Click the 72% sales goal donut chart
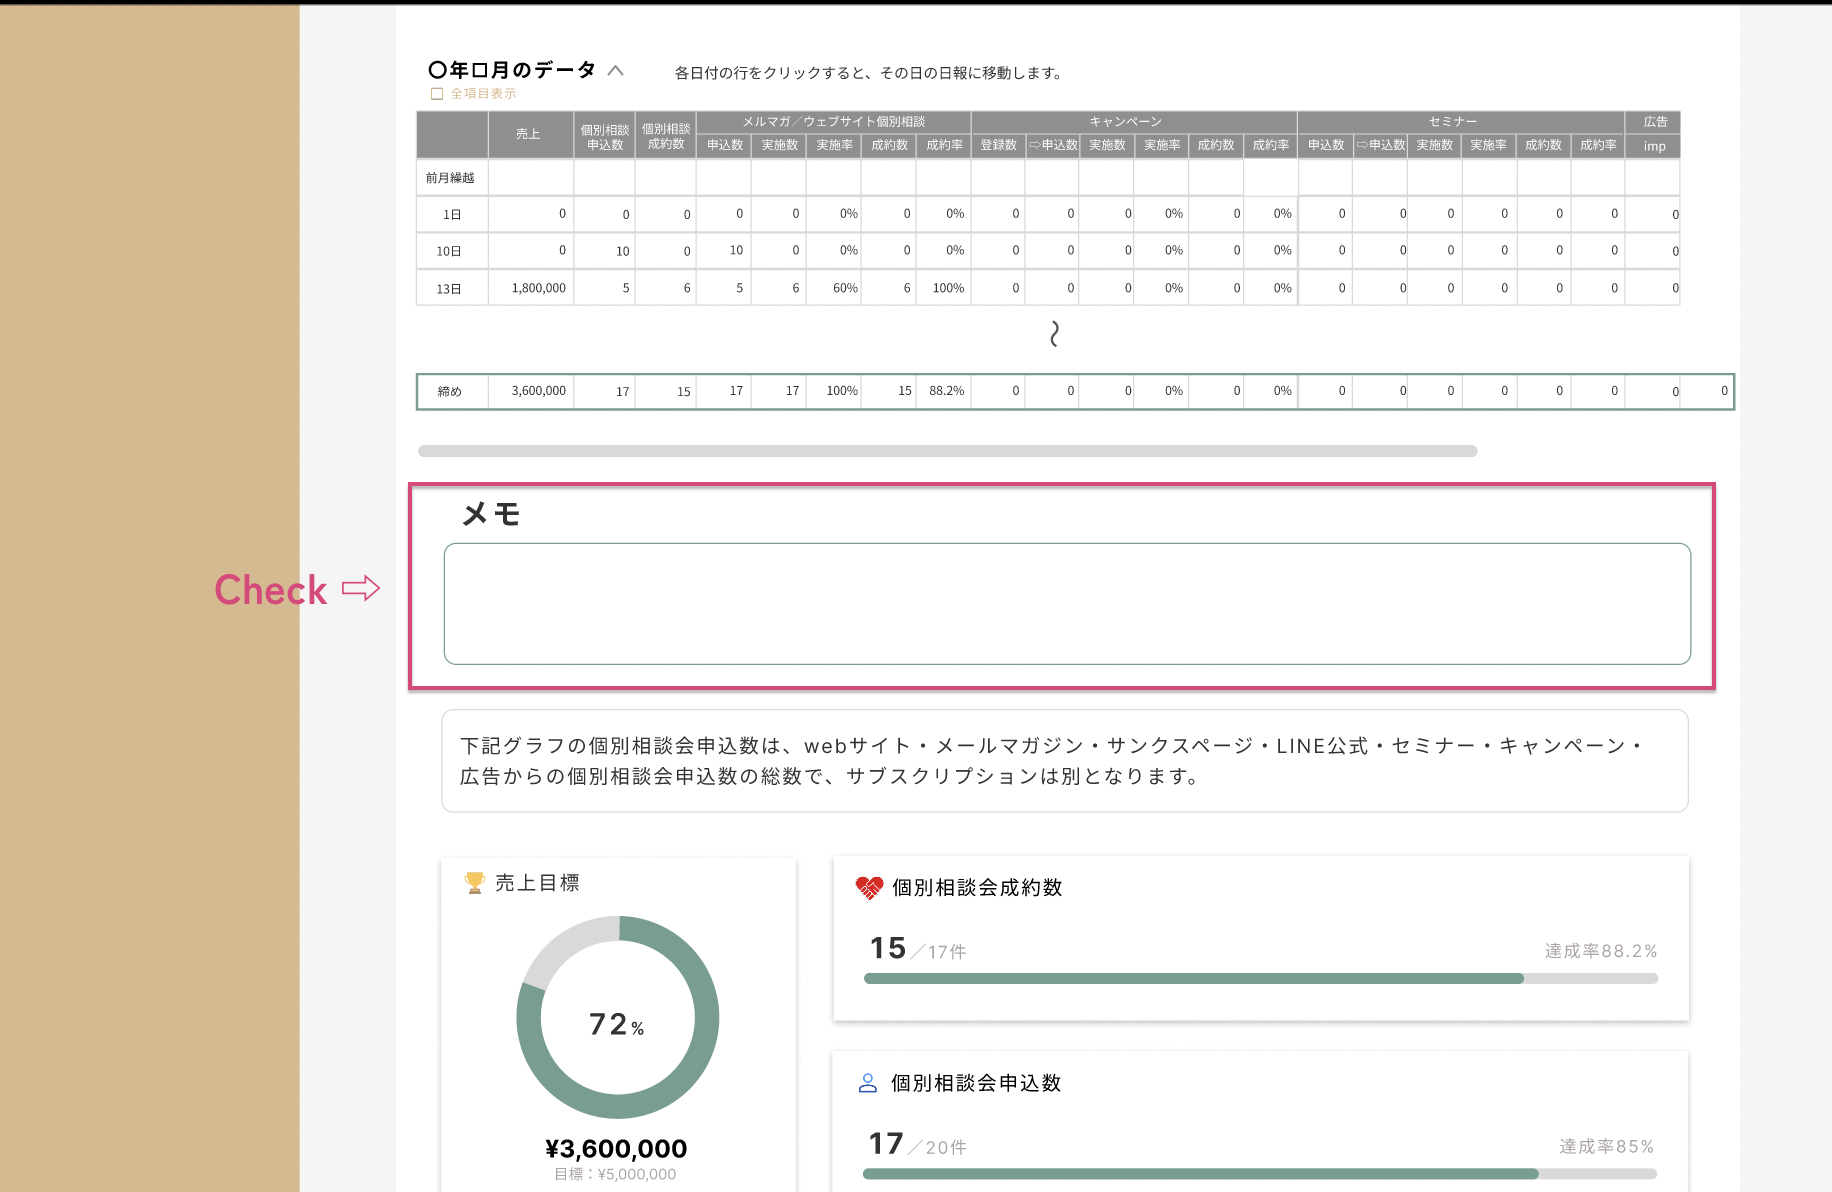 (x=618, y=1018)
